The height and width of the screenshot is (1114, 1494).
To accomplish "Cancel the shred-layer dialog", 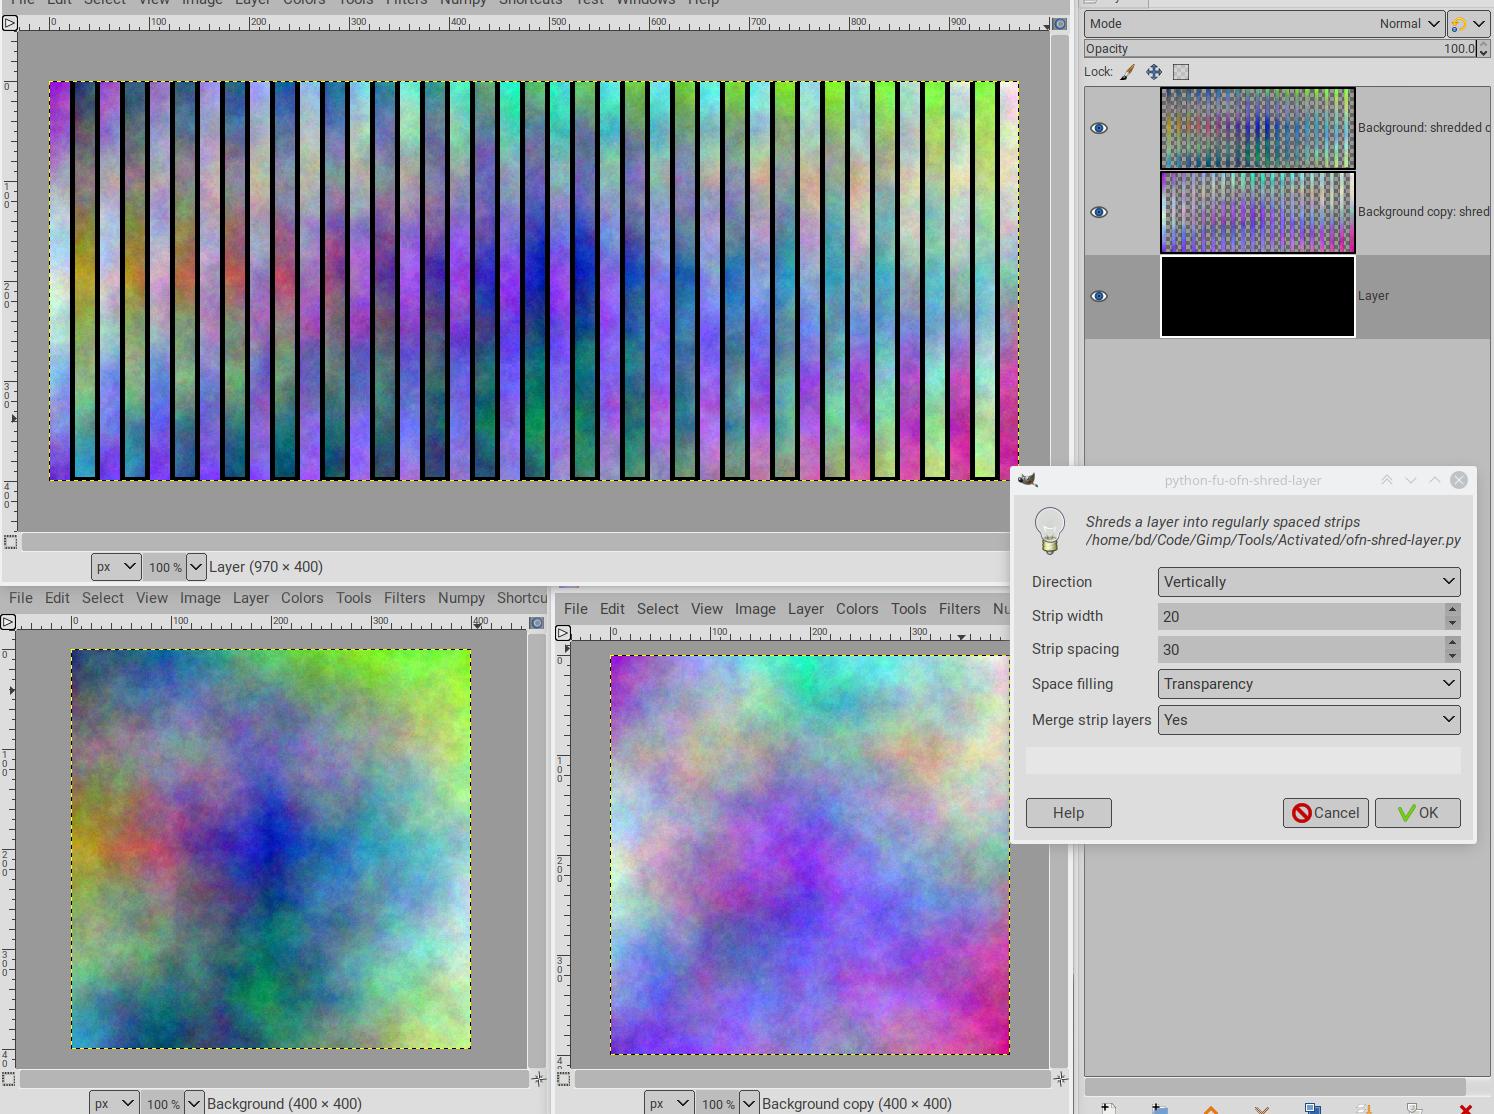I will (x=1325, y=813).
